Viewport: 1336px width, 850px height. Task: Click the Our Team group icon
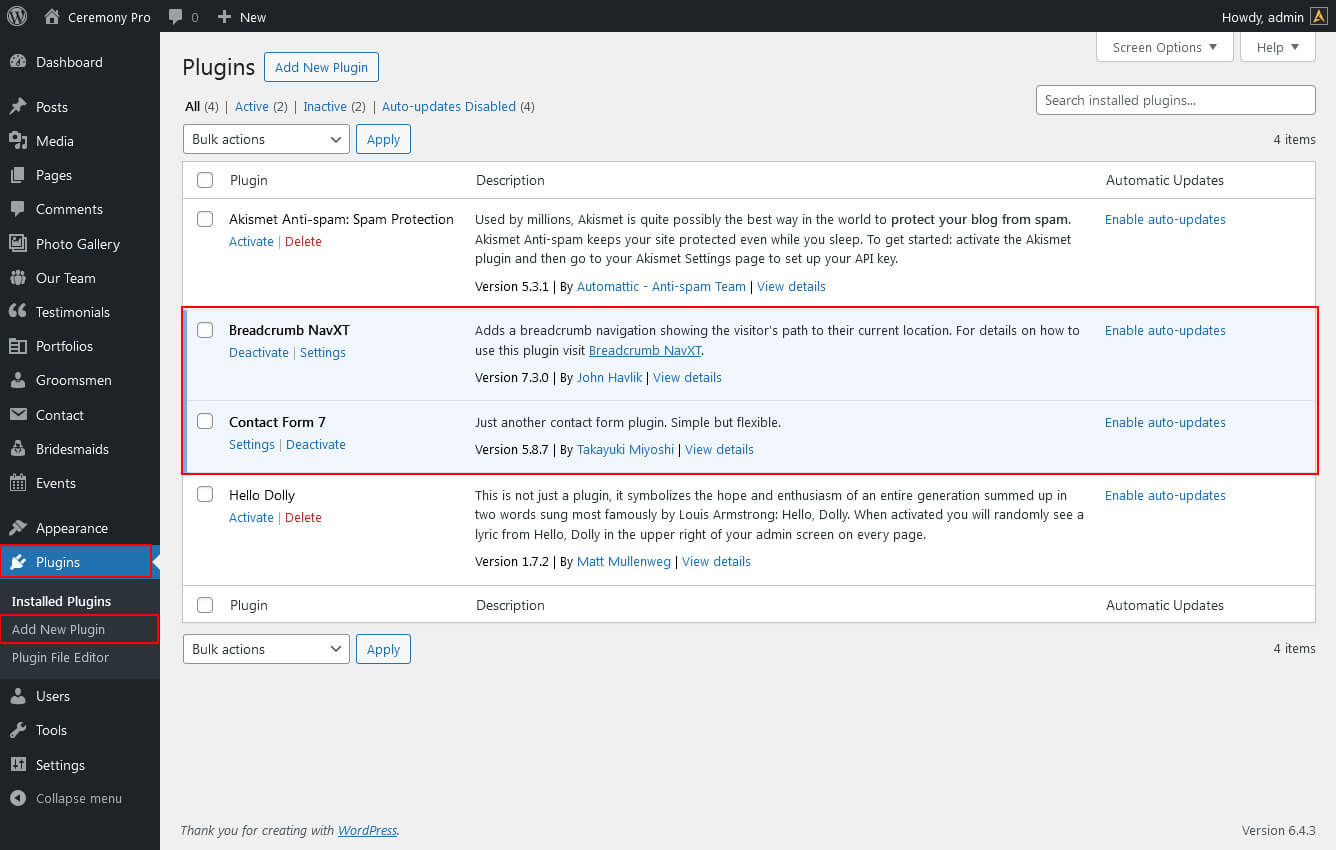point(18,278)
